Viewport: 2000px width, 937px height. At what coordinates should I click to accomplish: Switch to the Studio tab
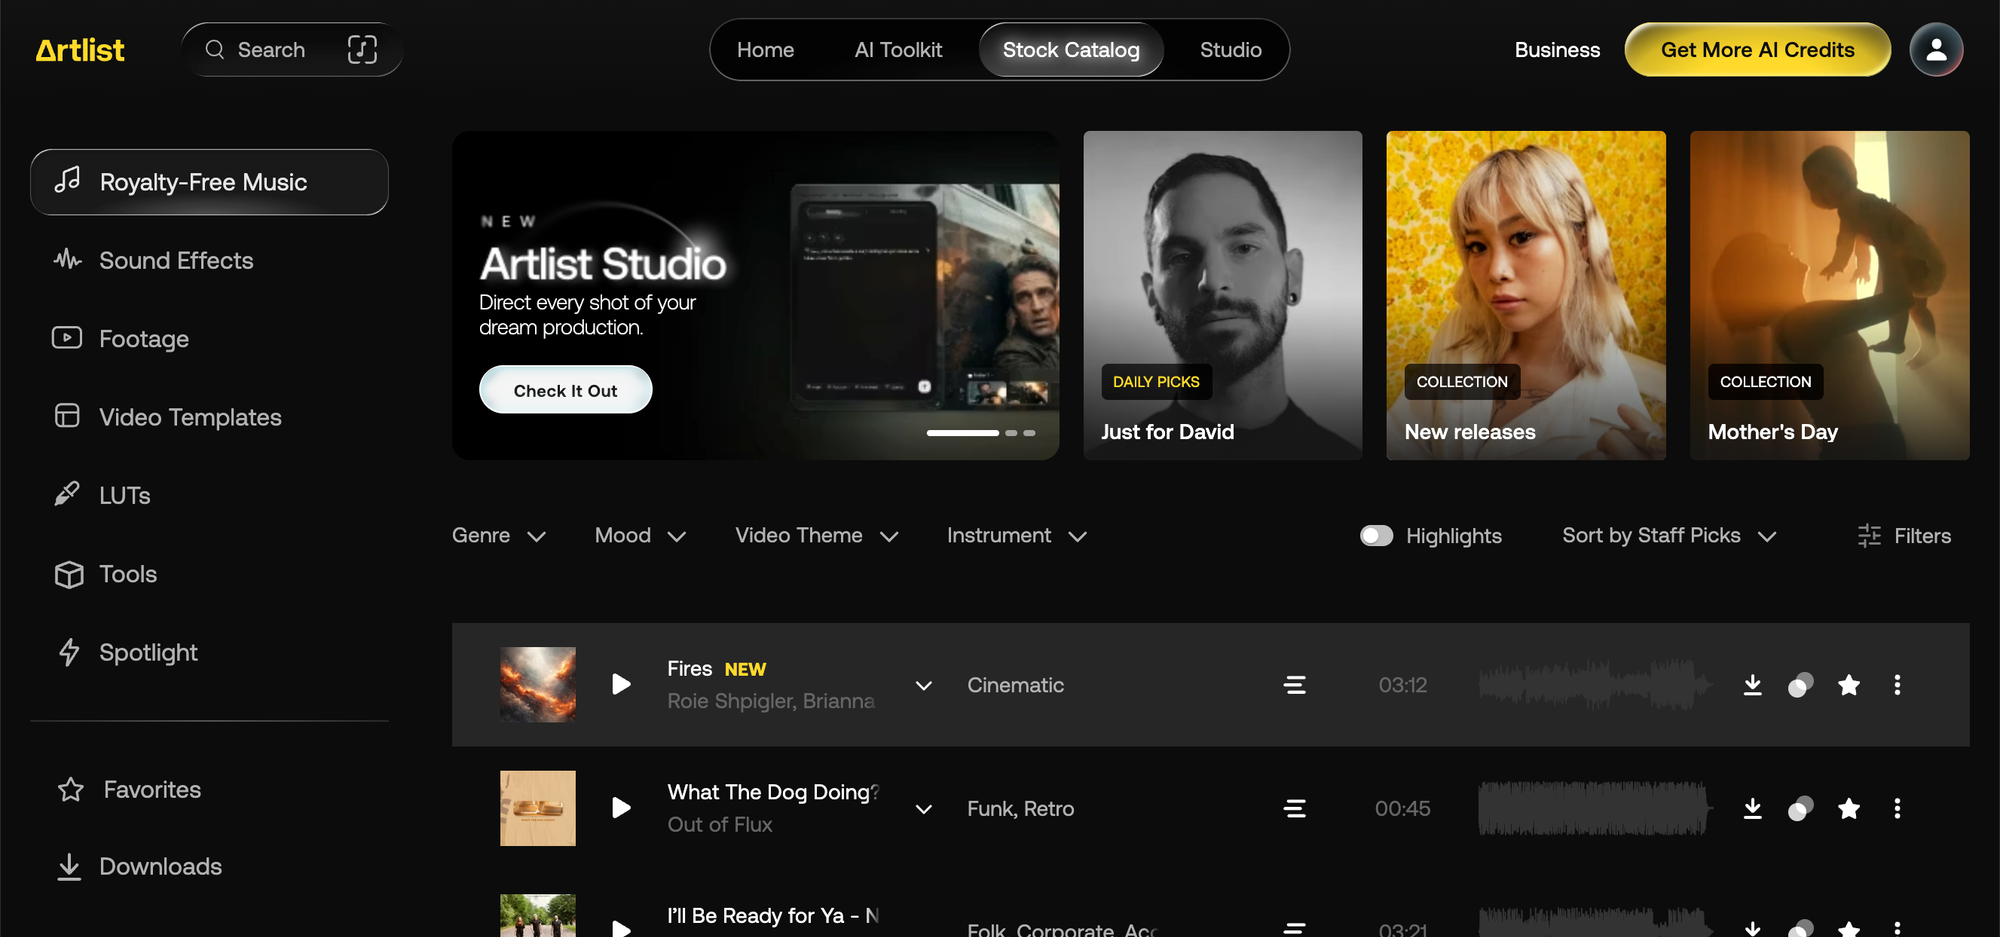1230,50
